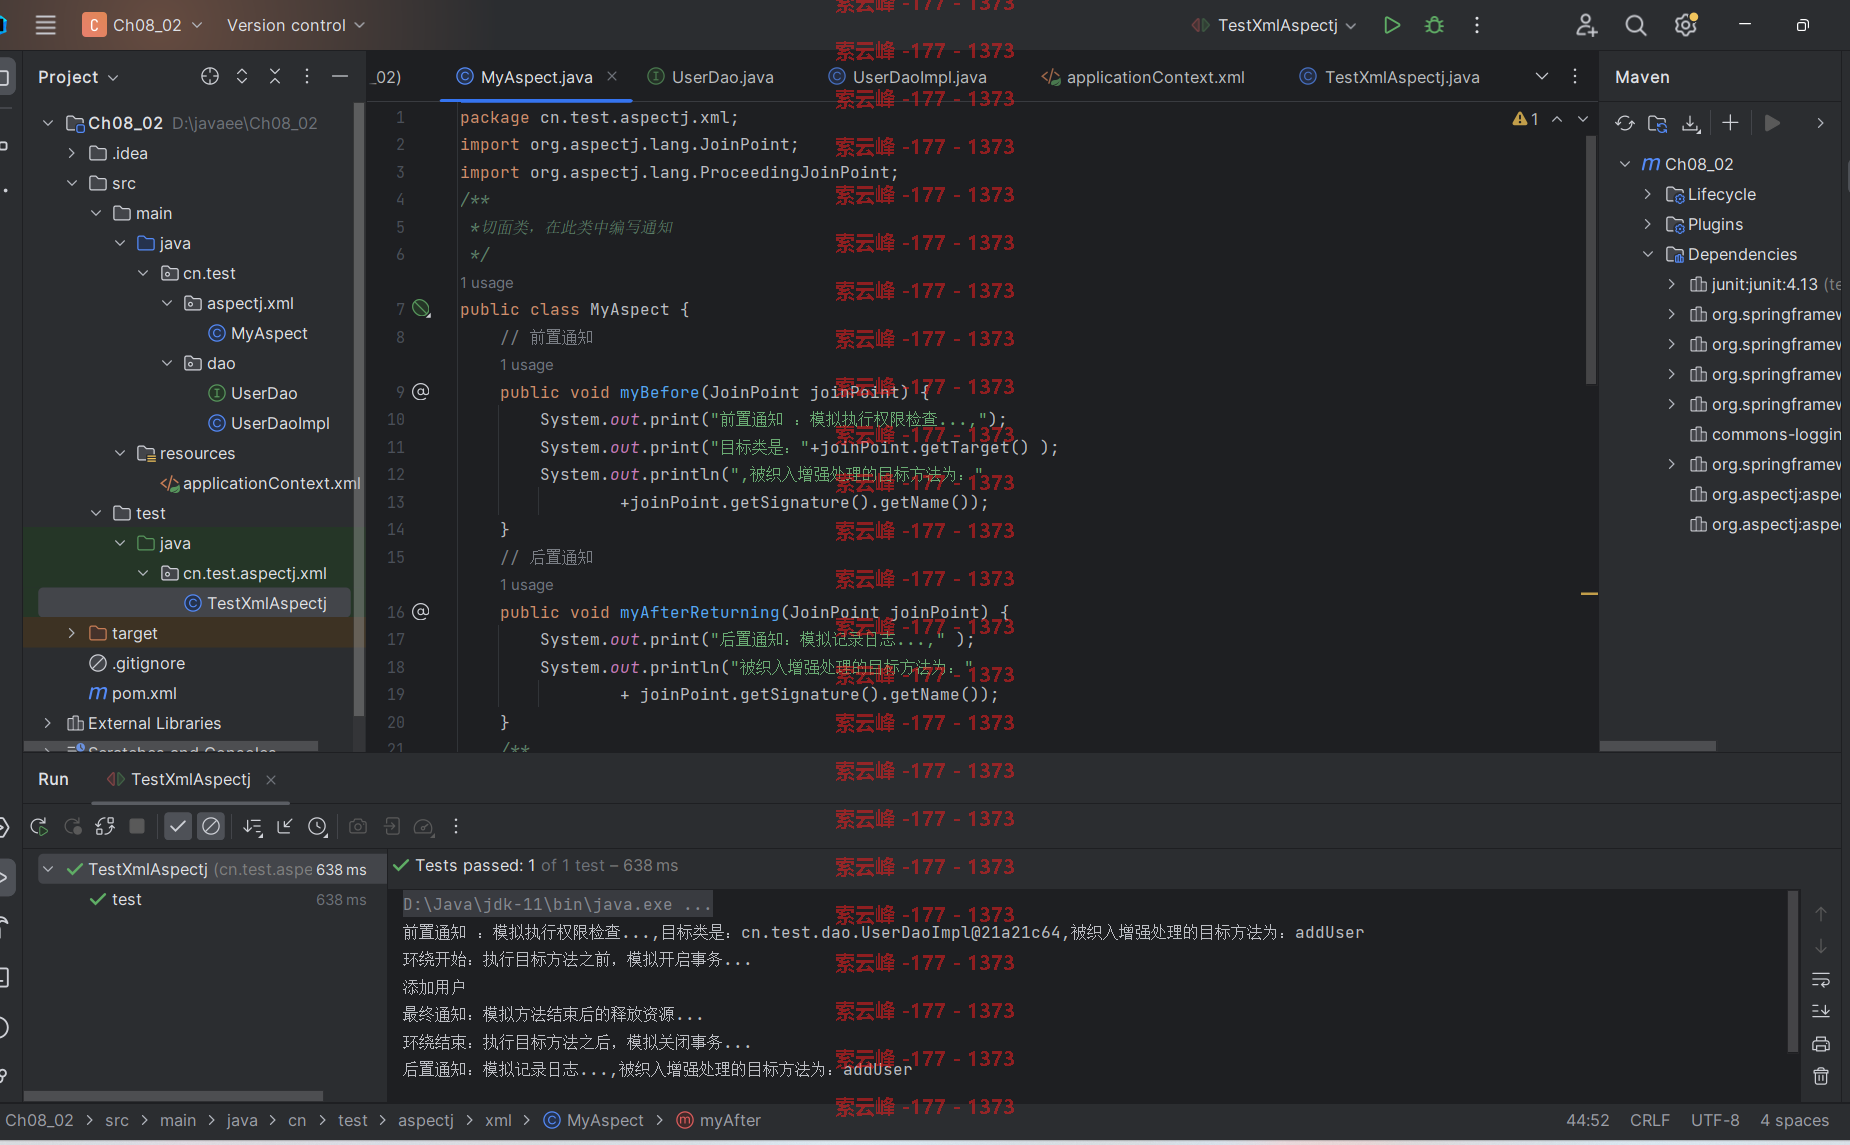Open pom.xml in project tree

(x=133, y=693)
